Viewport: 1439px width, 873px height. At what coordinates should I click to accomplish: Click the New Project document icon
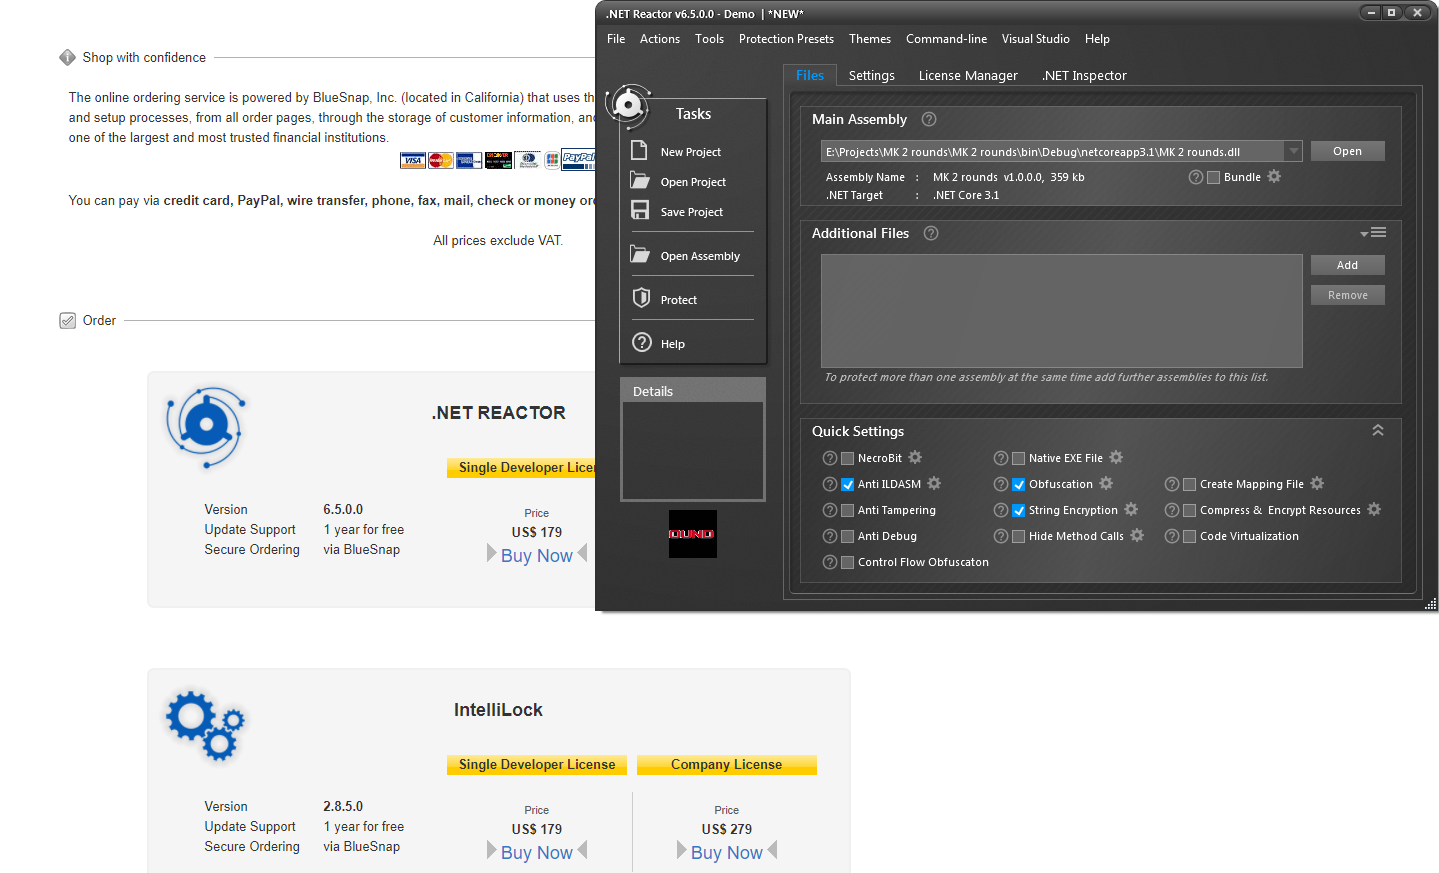pos(640,151)
